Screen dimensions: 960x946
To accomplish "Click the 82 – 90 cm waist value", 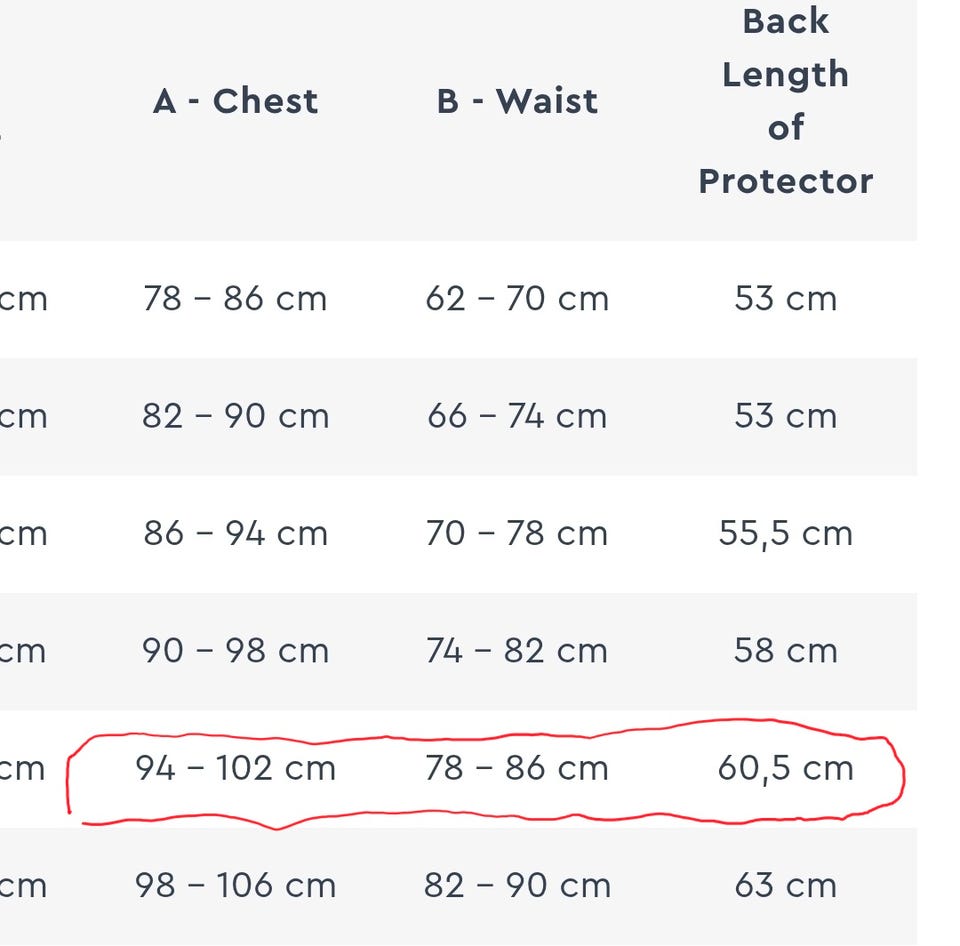I will [x=517, y=886].
